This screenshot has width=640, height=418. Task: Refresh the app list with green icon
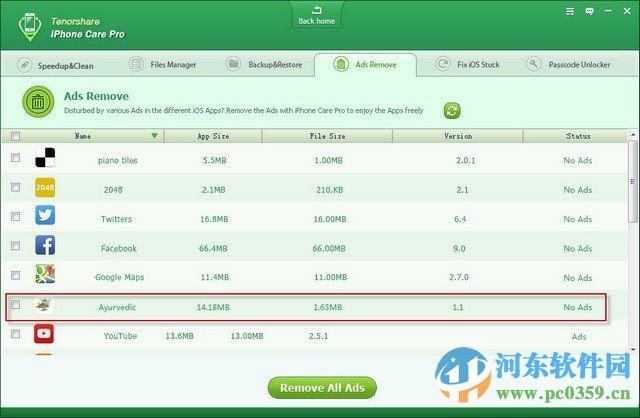click(x=452, y=111)
